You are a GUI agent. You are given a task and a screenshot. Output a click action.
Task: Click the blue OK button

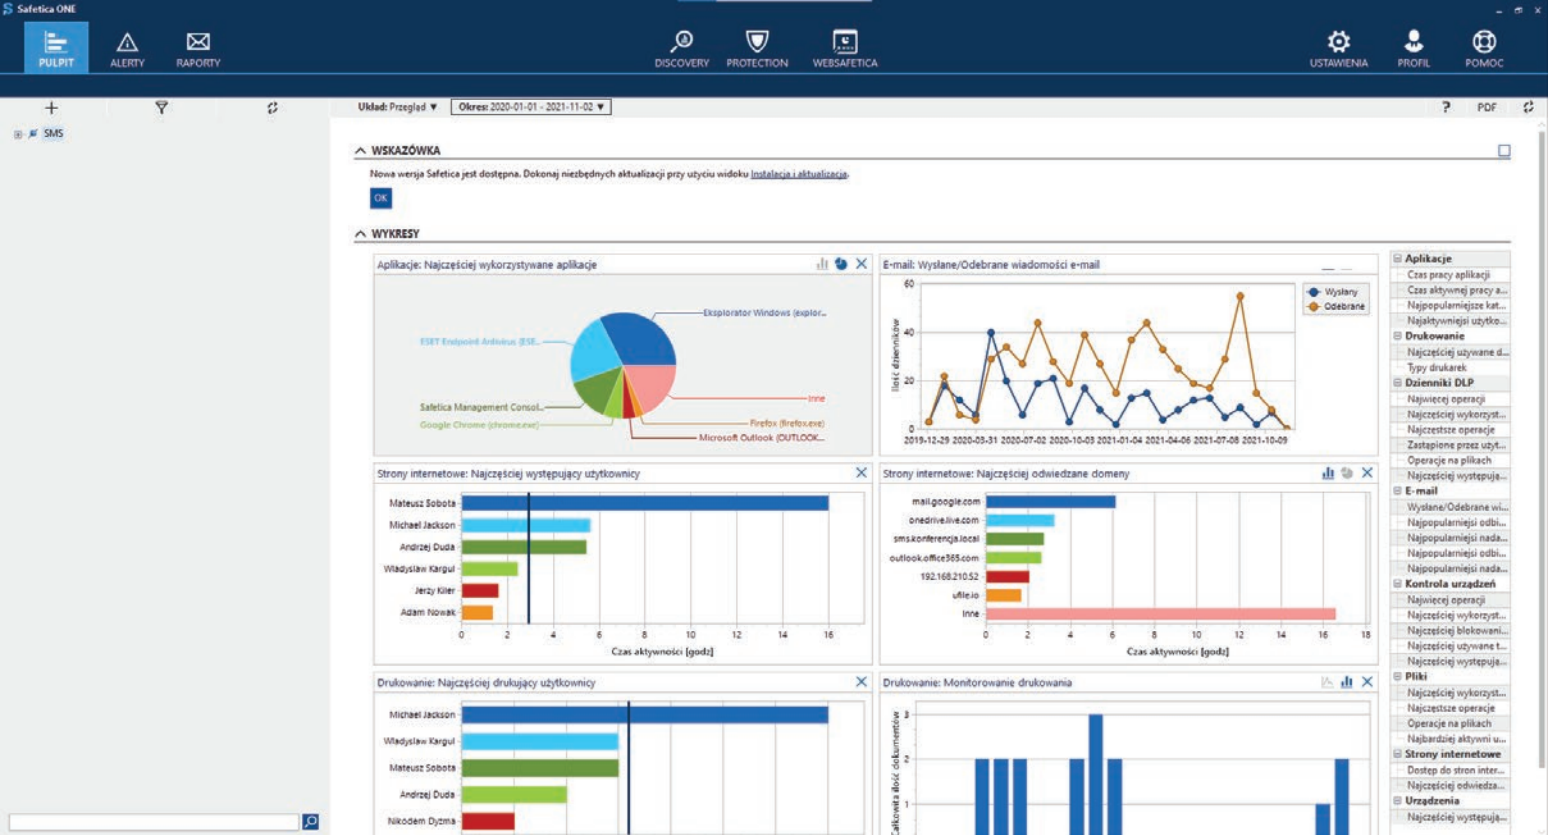point(381,198)
